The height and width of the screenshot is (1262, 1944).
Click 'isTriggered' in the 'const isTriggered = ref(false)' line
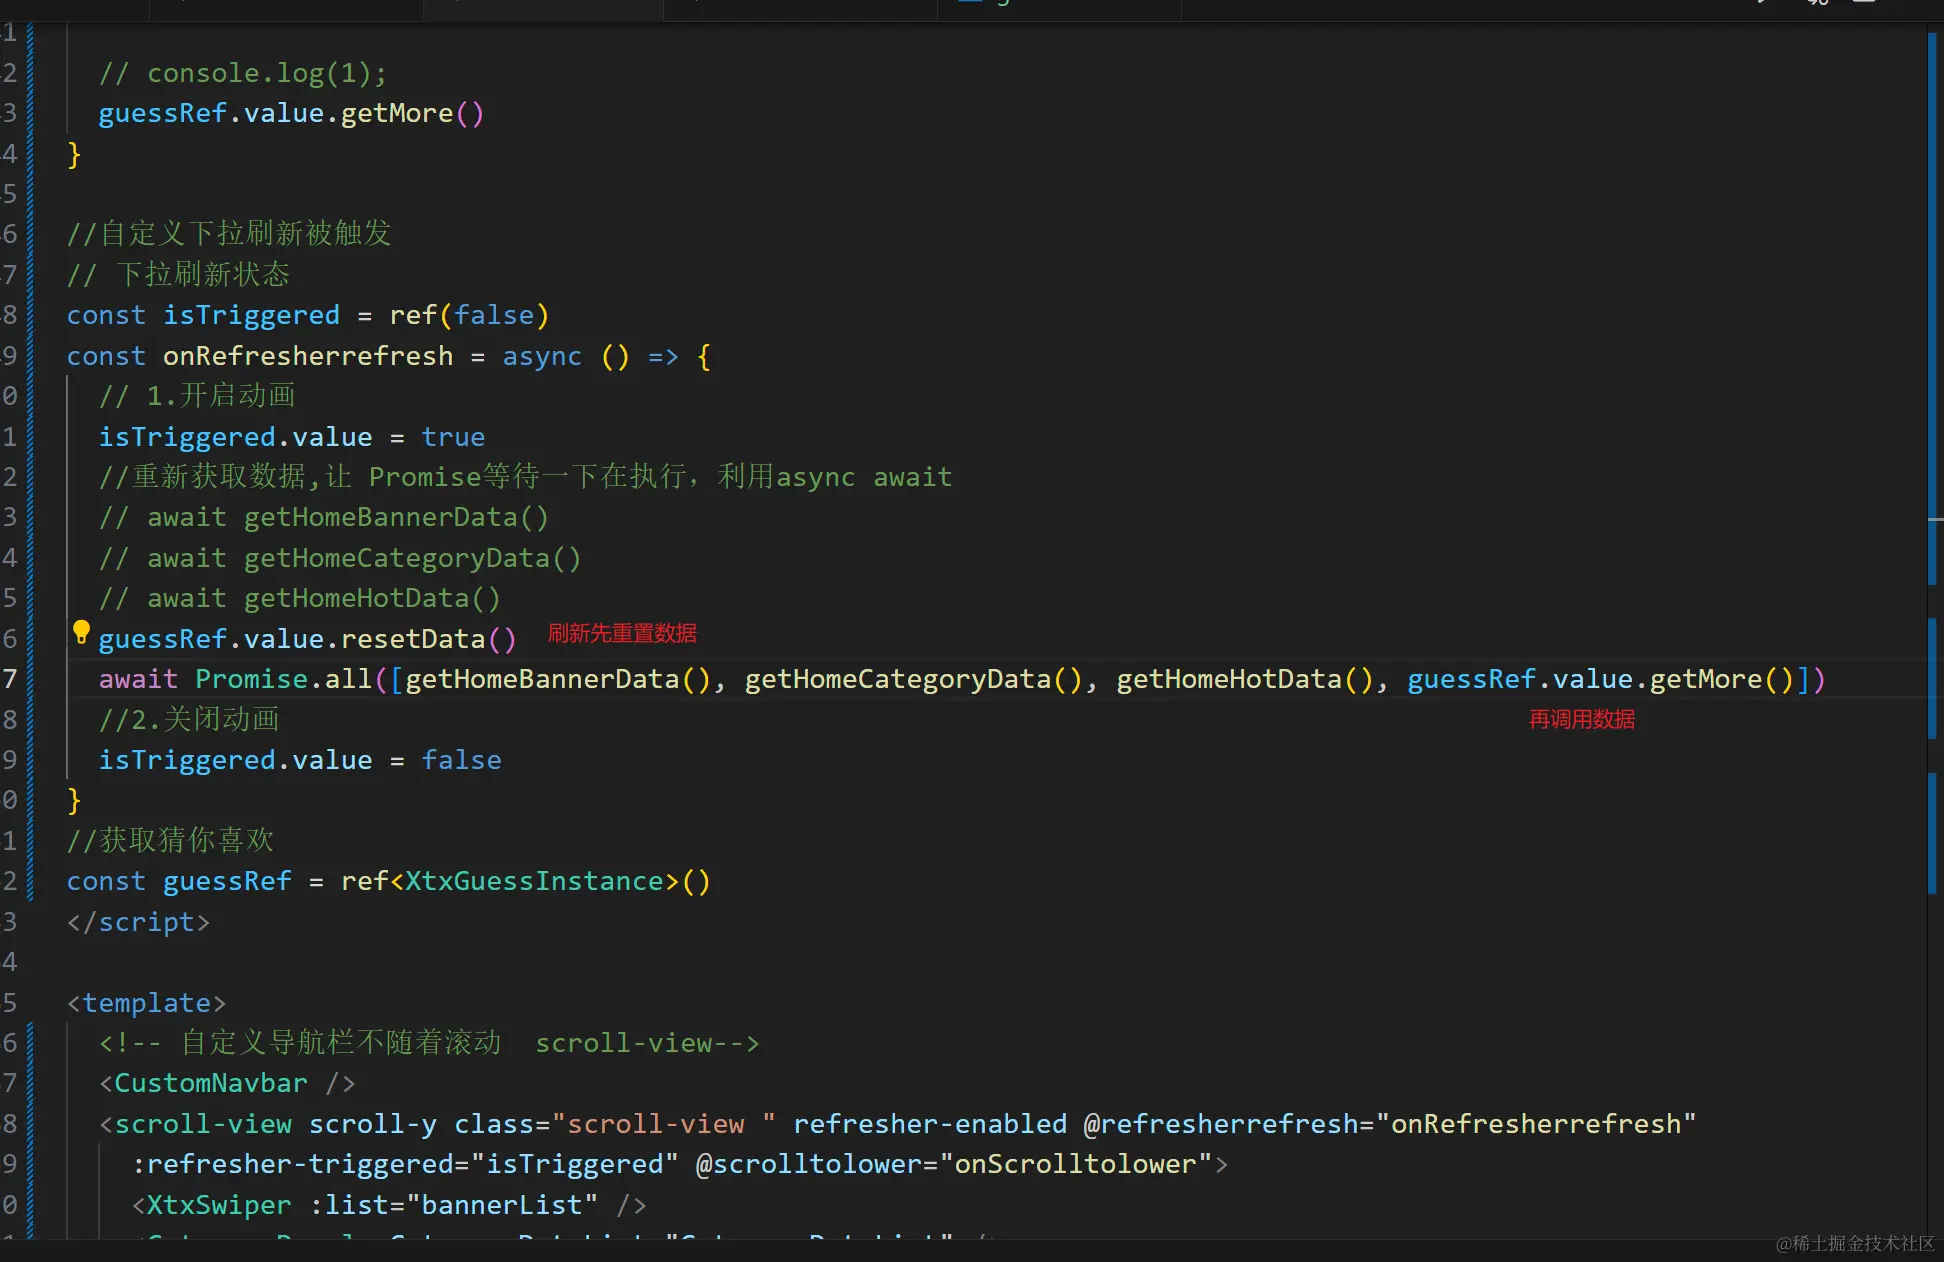[251, 316]
